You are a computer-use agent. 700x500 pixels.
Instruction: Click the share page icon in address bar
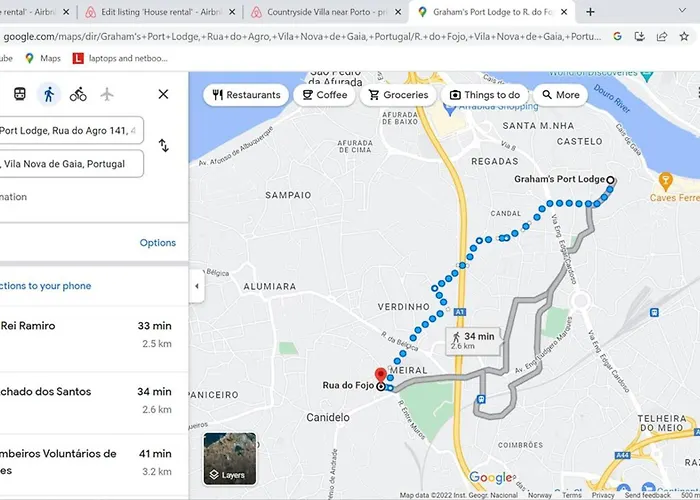(x=662, y=36)
